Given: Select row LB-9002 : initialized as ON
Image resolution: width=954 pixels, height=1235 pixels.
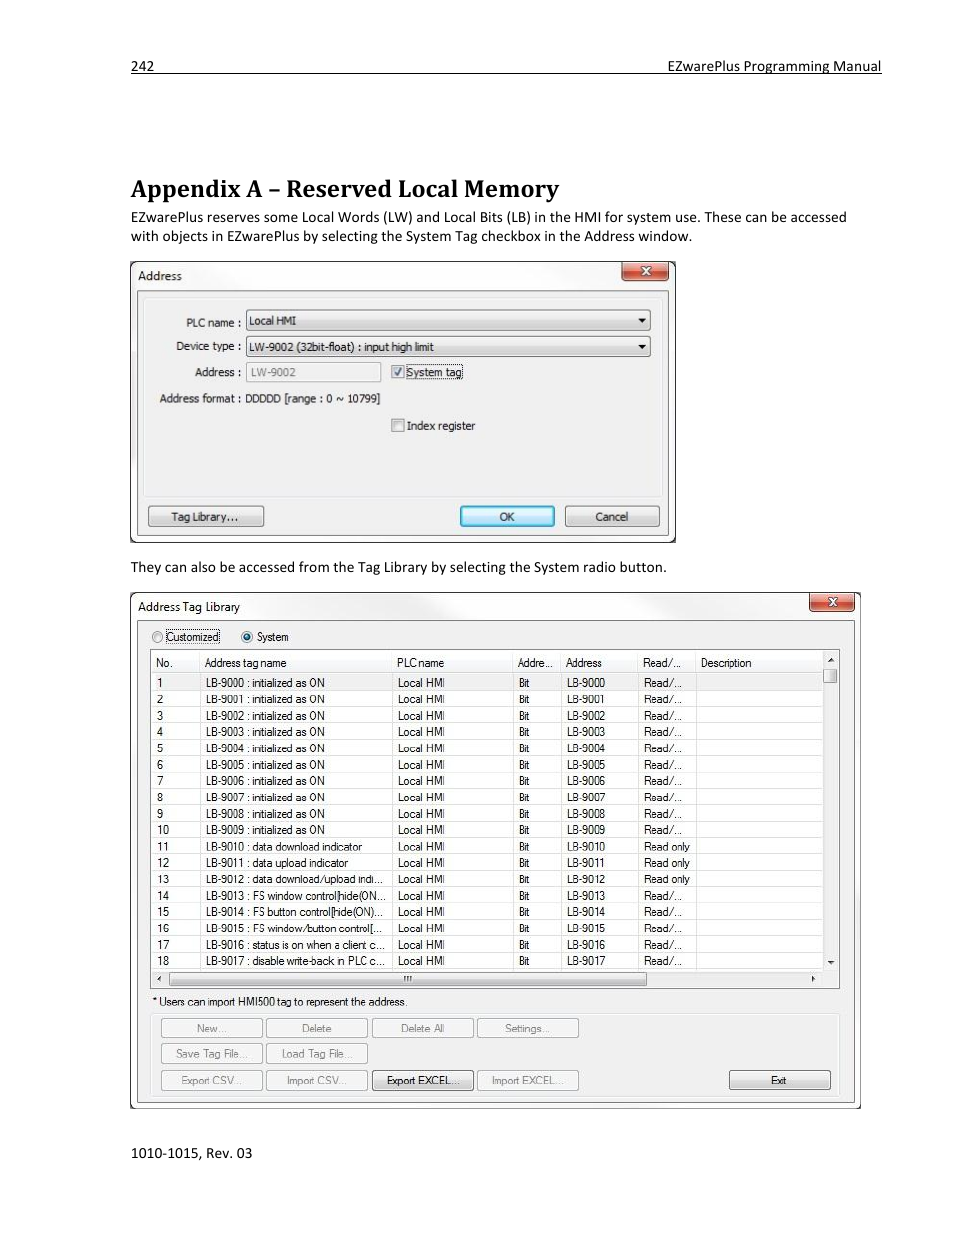Looking at the screenshot, I should tap(487, 716).
